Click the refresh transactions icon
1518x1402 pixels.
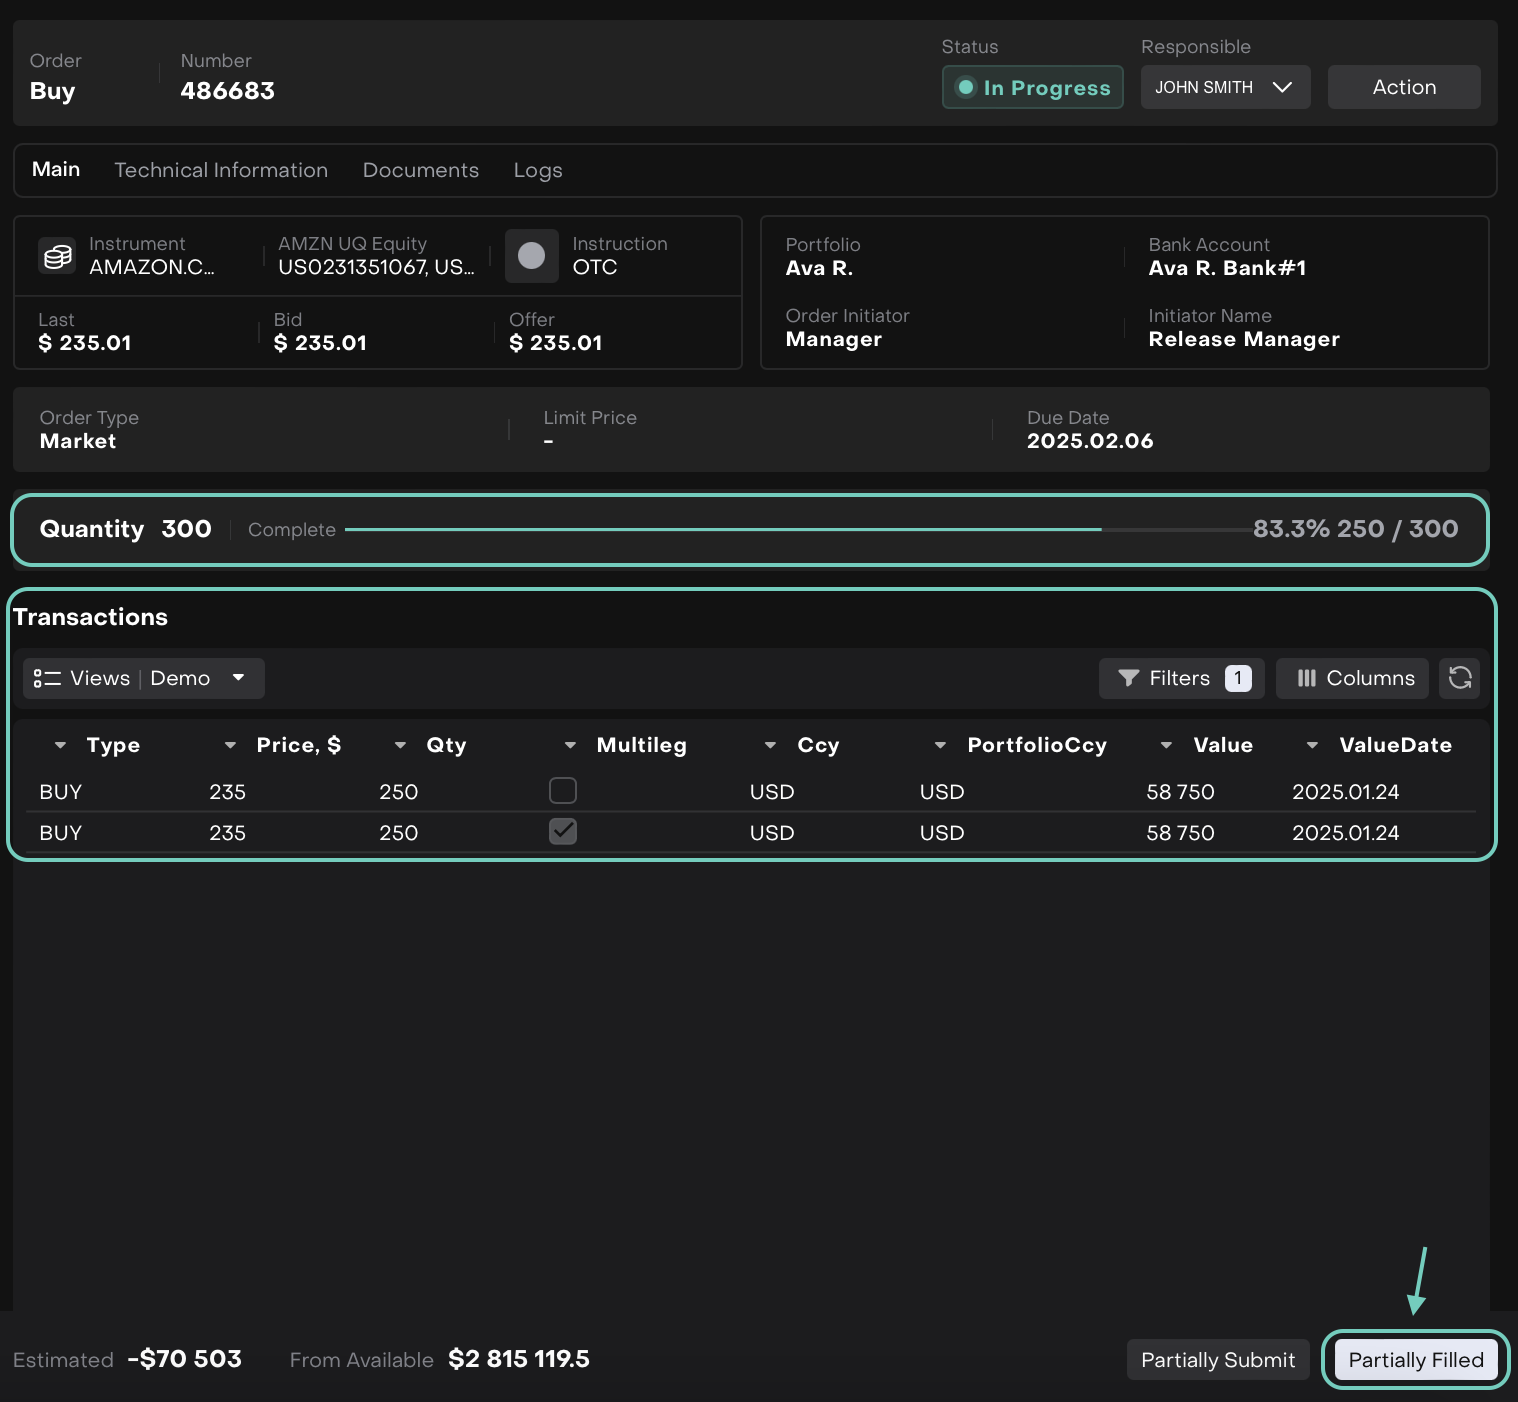coord(1459,678)
